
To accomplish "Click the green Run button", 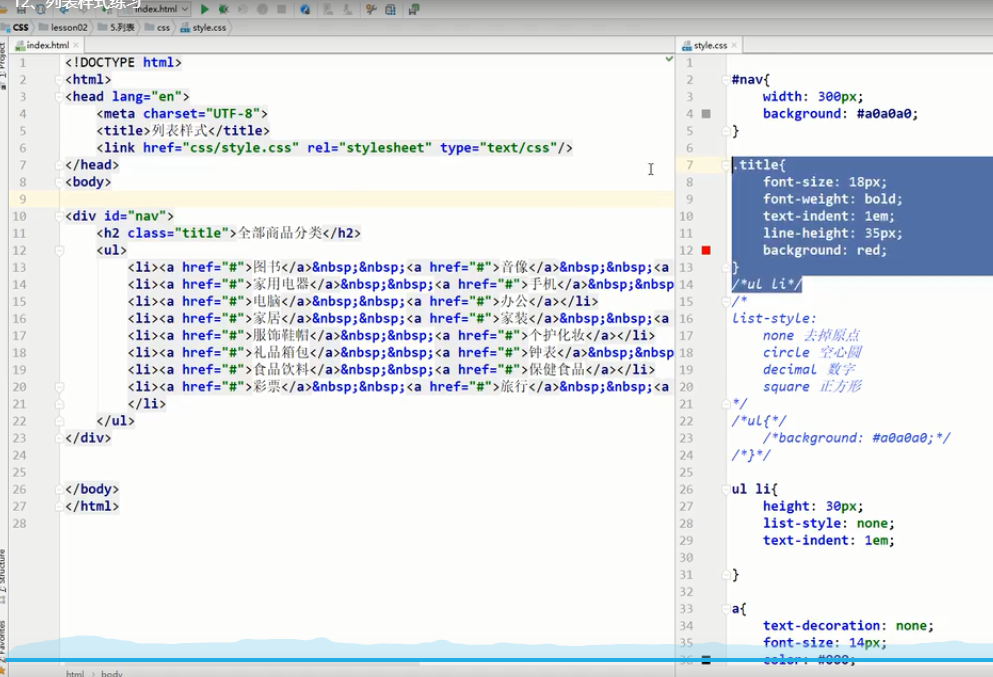I will pos(205,9).
